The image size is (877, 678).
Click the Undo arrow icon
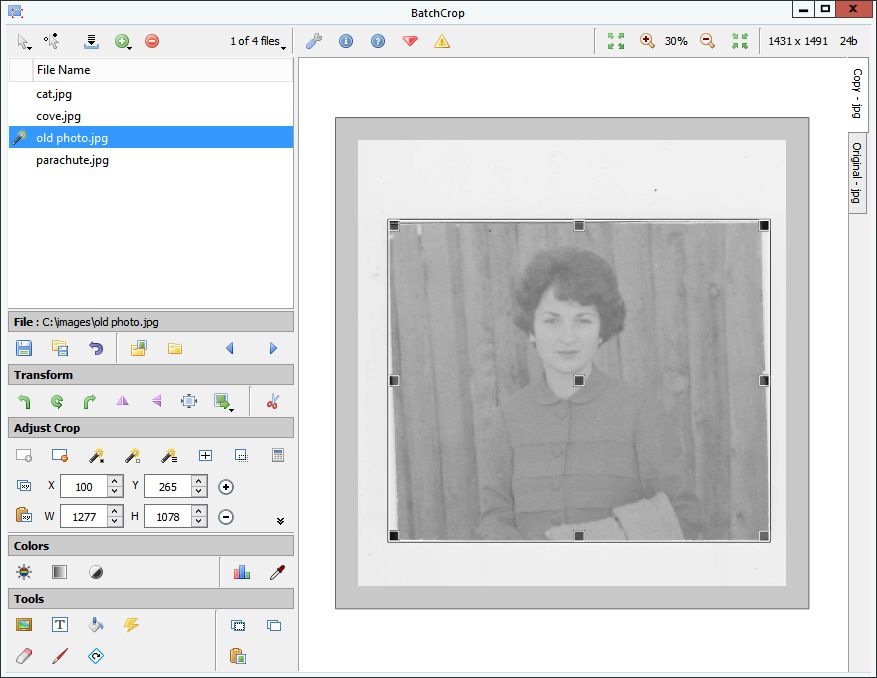click(x=96, y=348)
